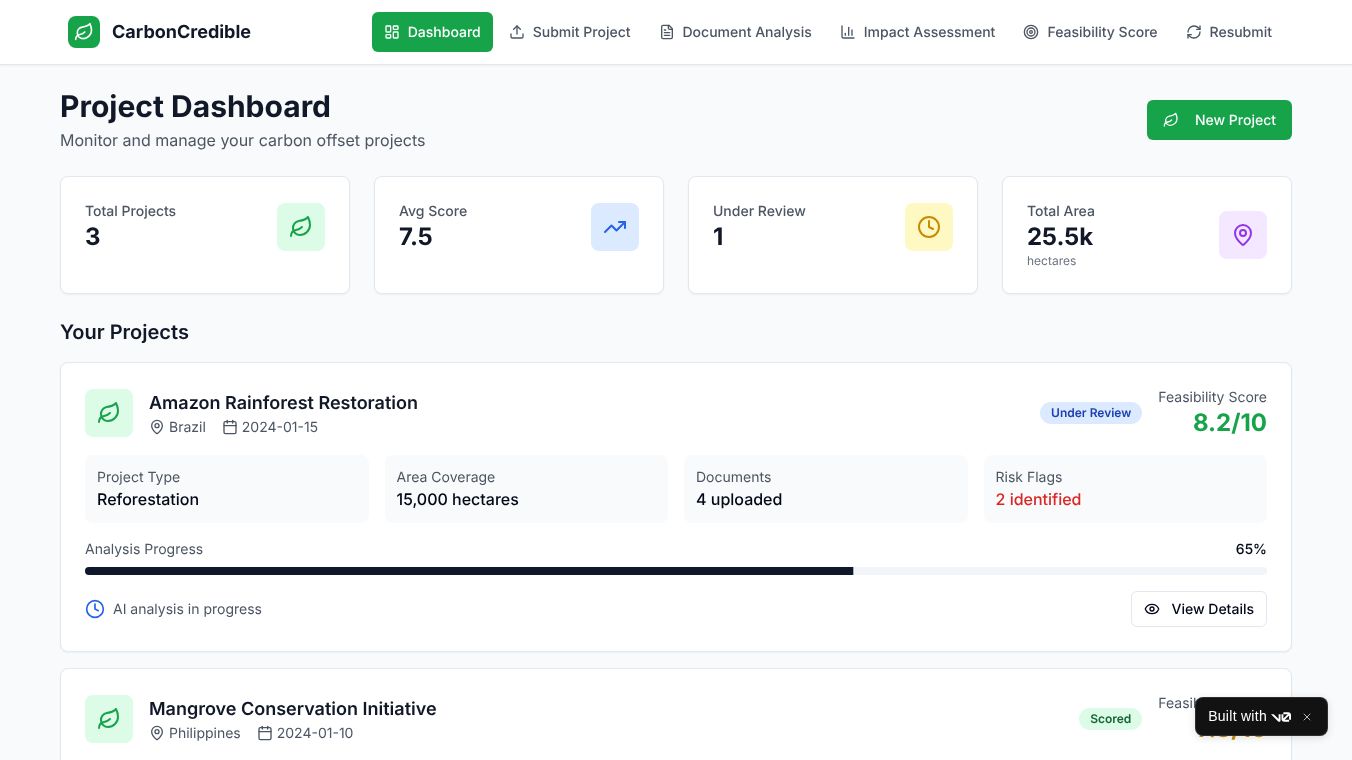Click the Avg Score trending arrow icon

pos(615,227)
